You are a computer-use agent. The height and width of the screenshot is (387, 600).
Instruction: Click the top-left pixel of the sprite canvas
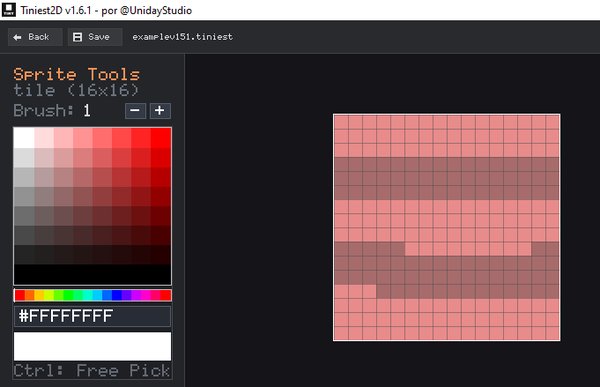(x=341, y=122)
